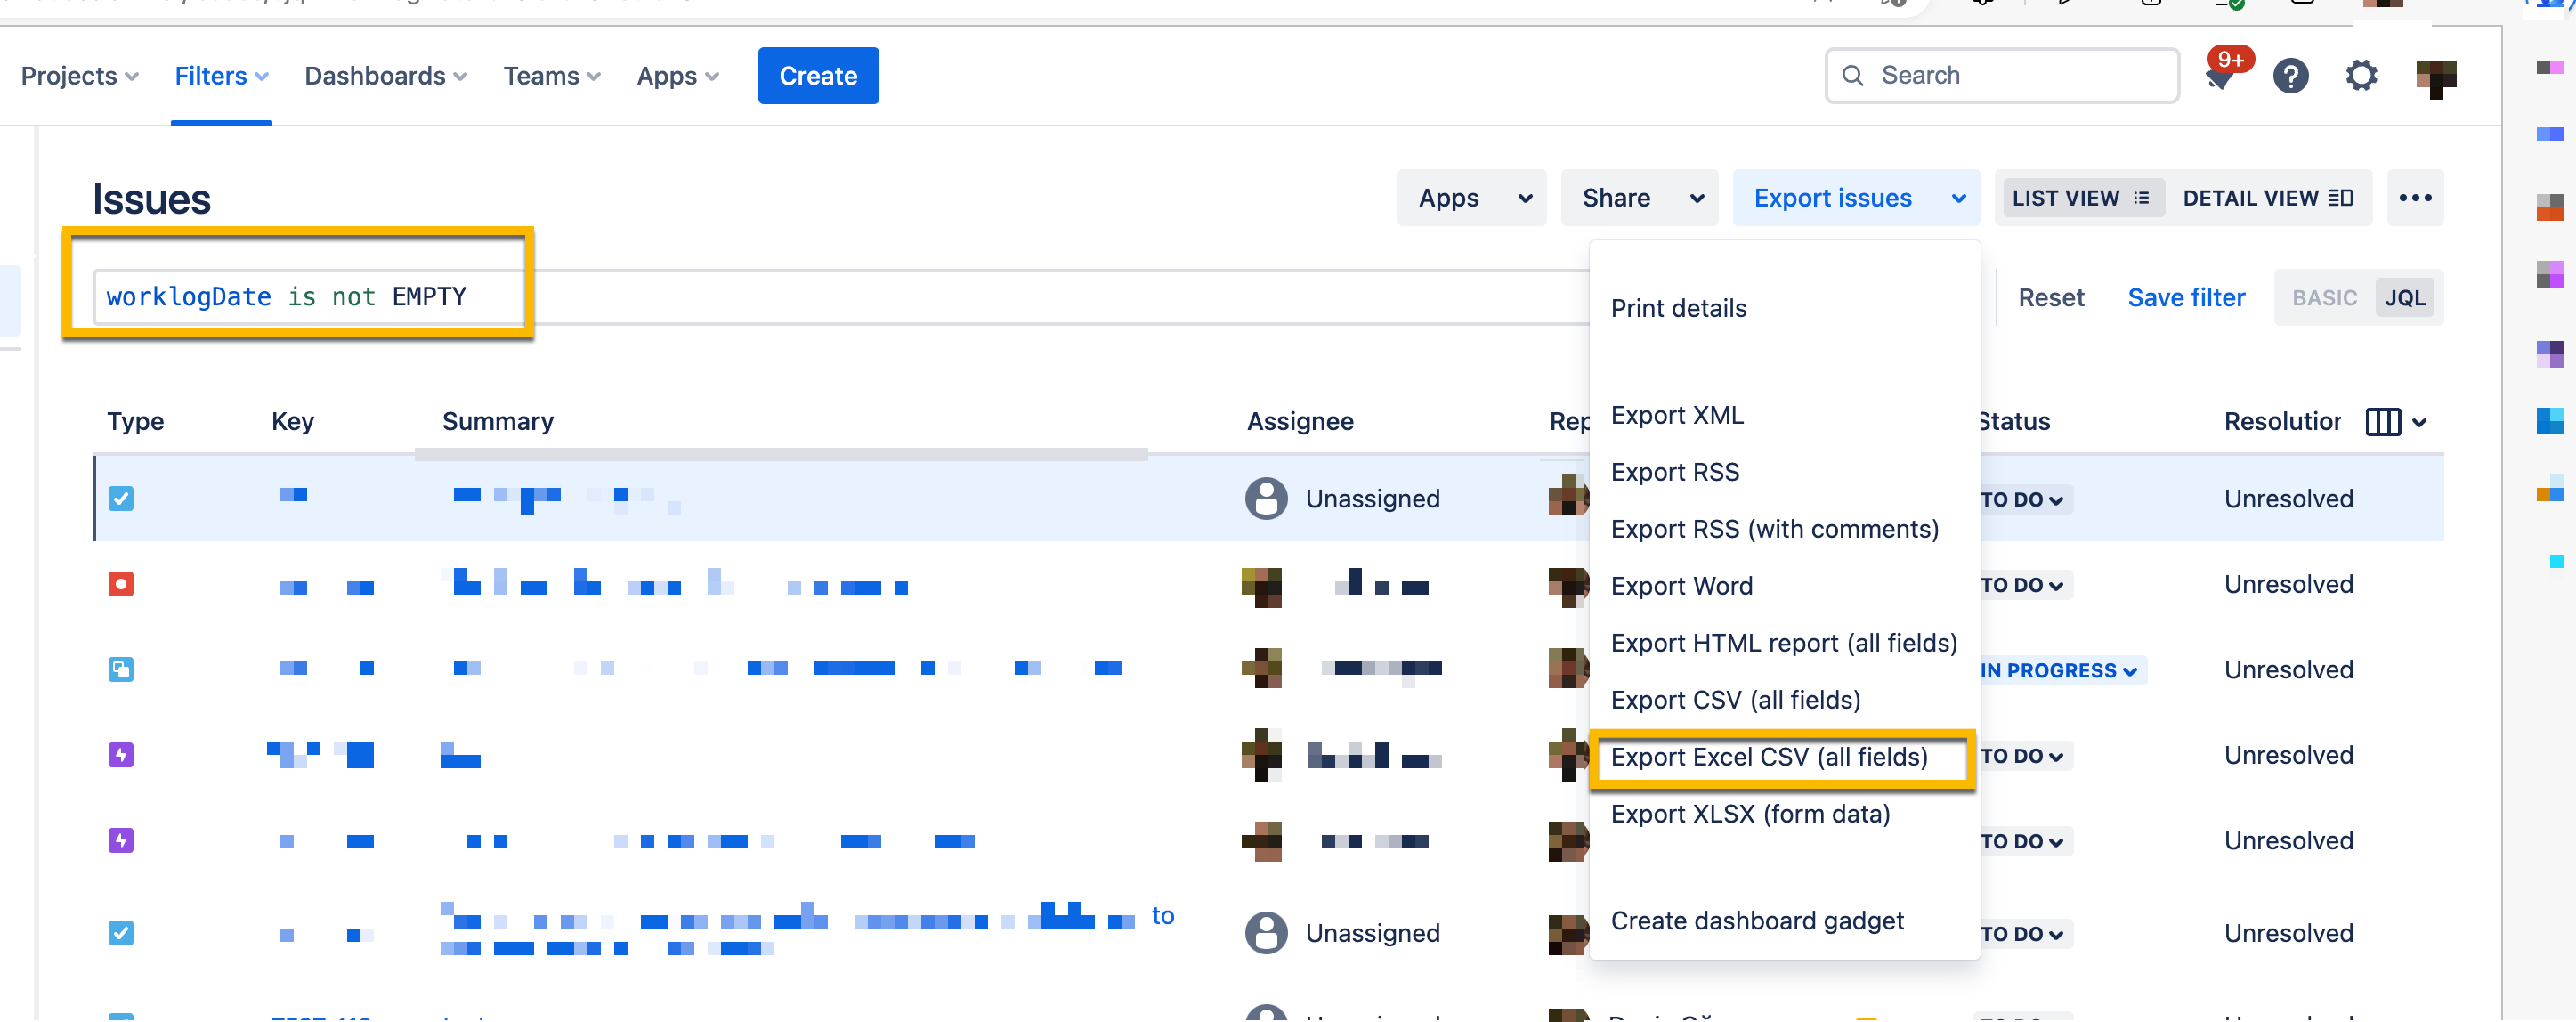The height and width of the screenshot is (1022, 2576).
Task: Change the IN PROGRESS status dropdown
Action: pyautogui.click(x=2059, y=671)
